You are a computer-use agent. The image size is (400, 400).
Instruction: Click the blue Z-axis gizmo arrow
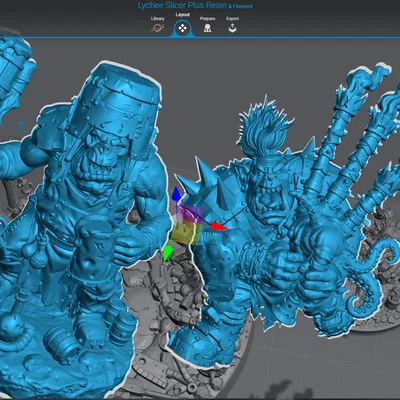[x=176, y=195]
